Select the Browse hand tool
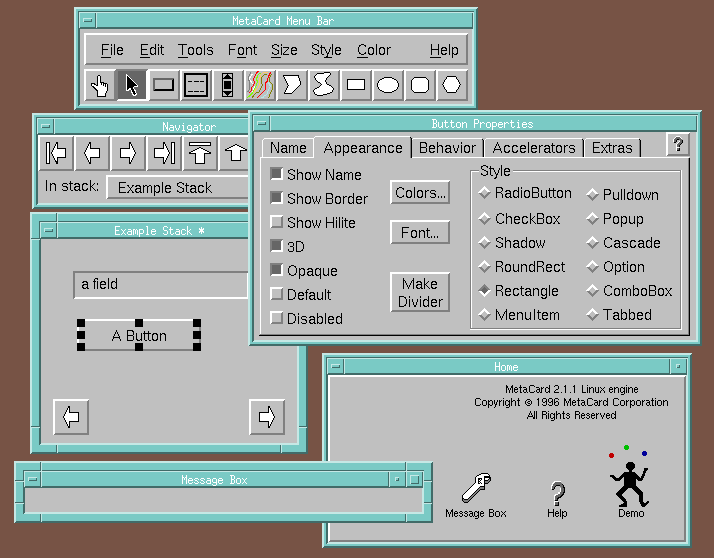This screenshot has height=558, width=714. click(x=100, y=85)
